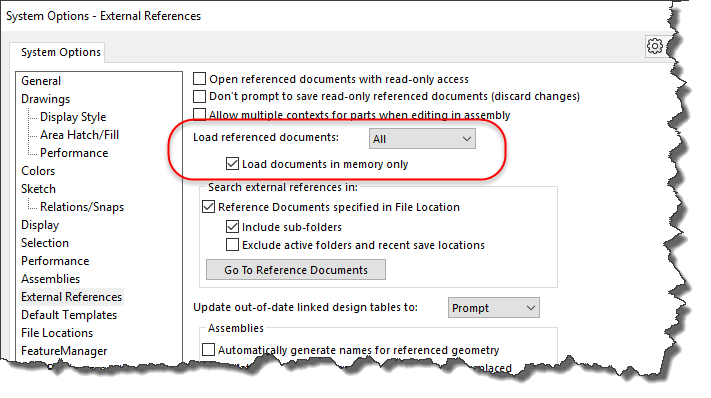Uncheck load documents in memory only
This screenshot has height=398, width=711.
(232, 164)
